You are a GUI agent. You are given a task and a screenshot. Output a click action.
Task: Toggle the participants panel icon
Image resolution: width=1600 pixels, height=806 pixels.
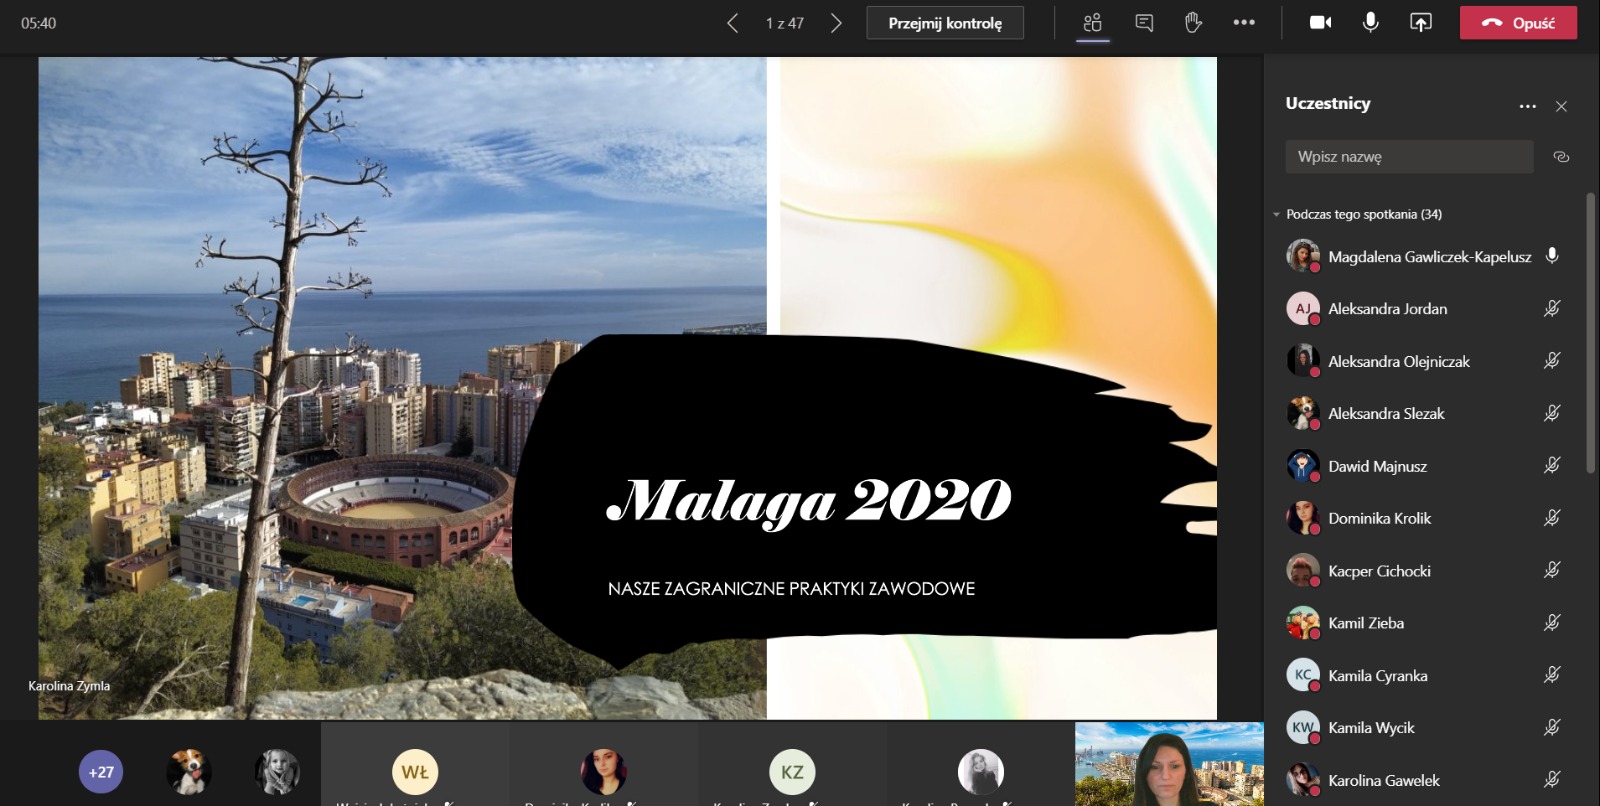[x=1092, y=23]
